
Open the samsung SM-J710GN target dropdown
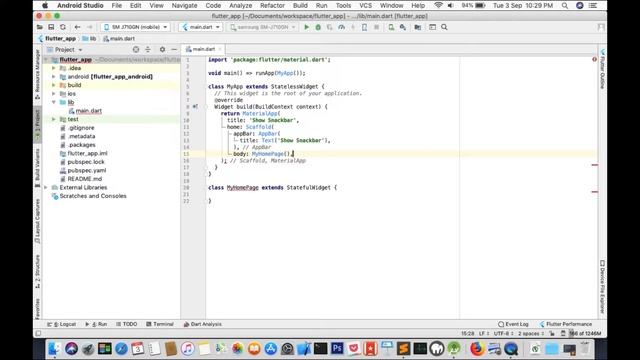coord(262,27)
